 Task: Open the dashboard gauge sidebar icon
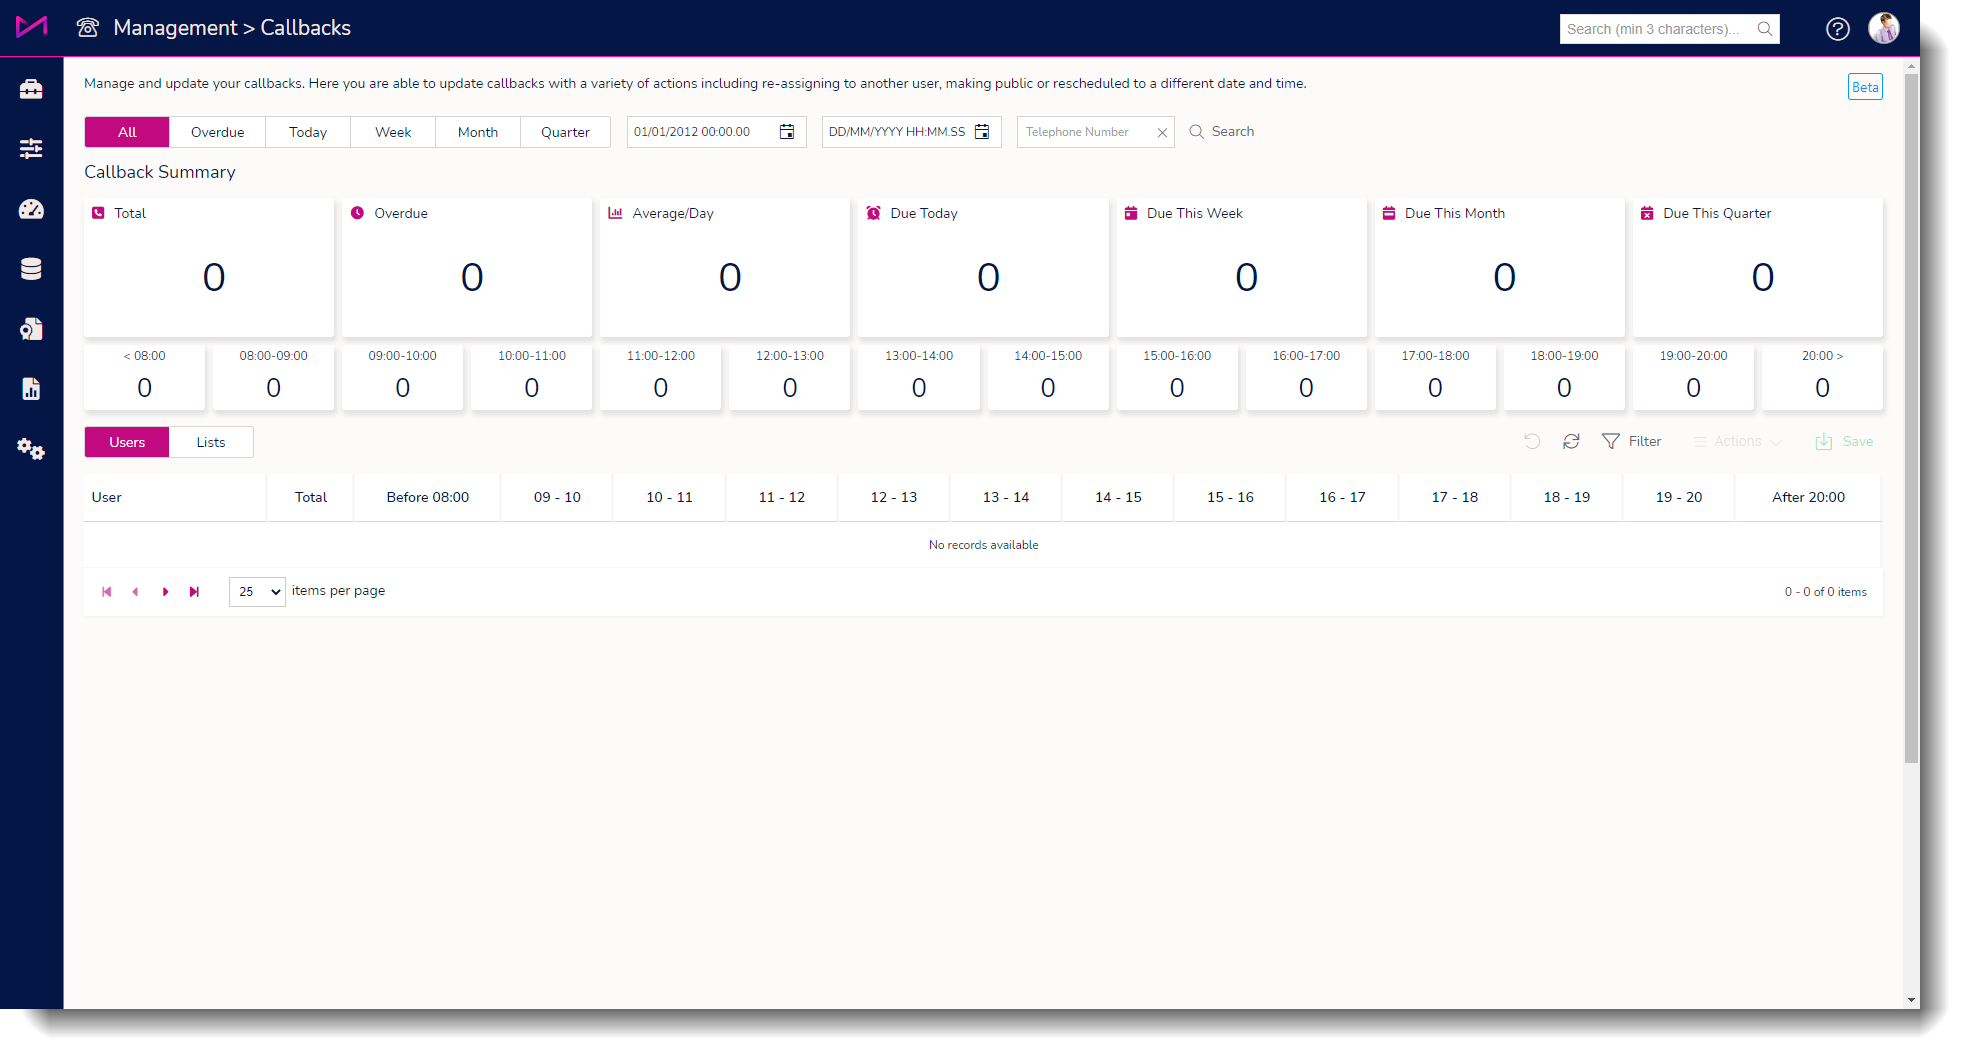pos(31,209)
